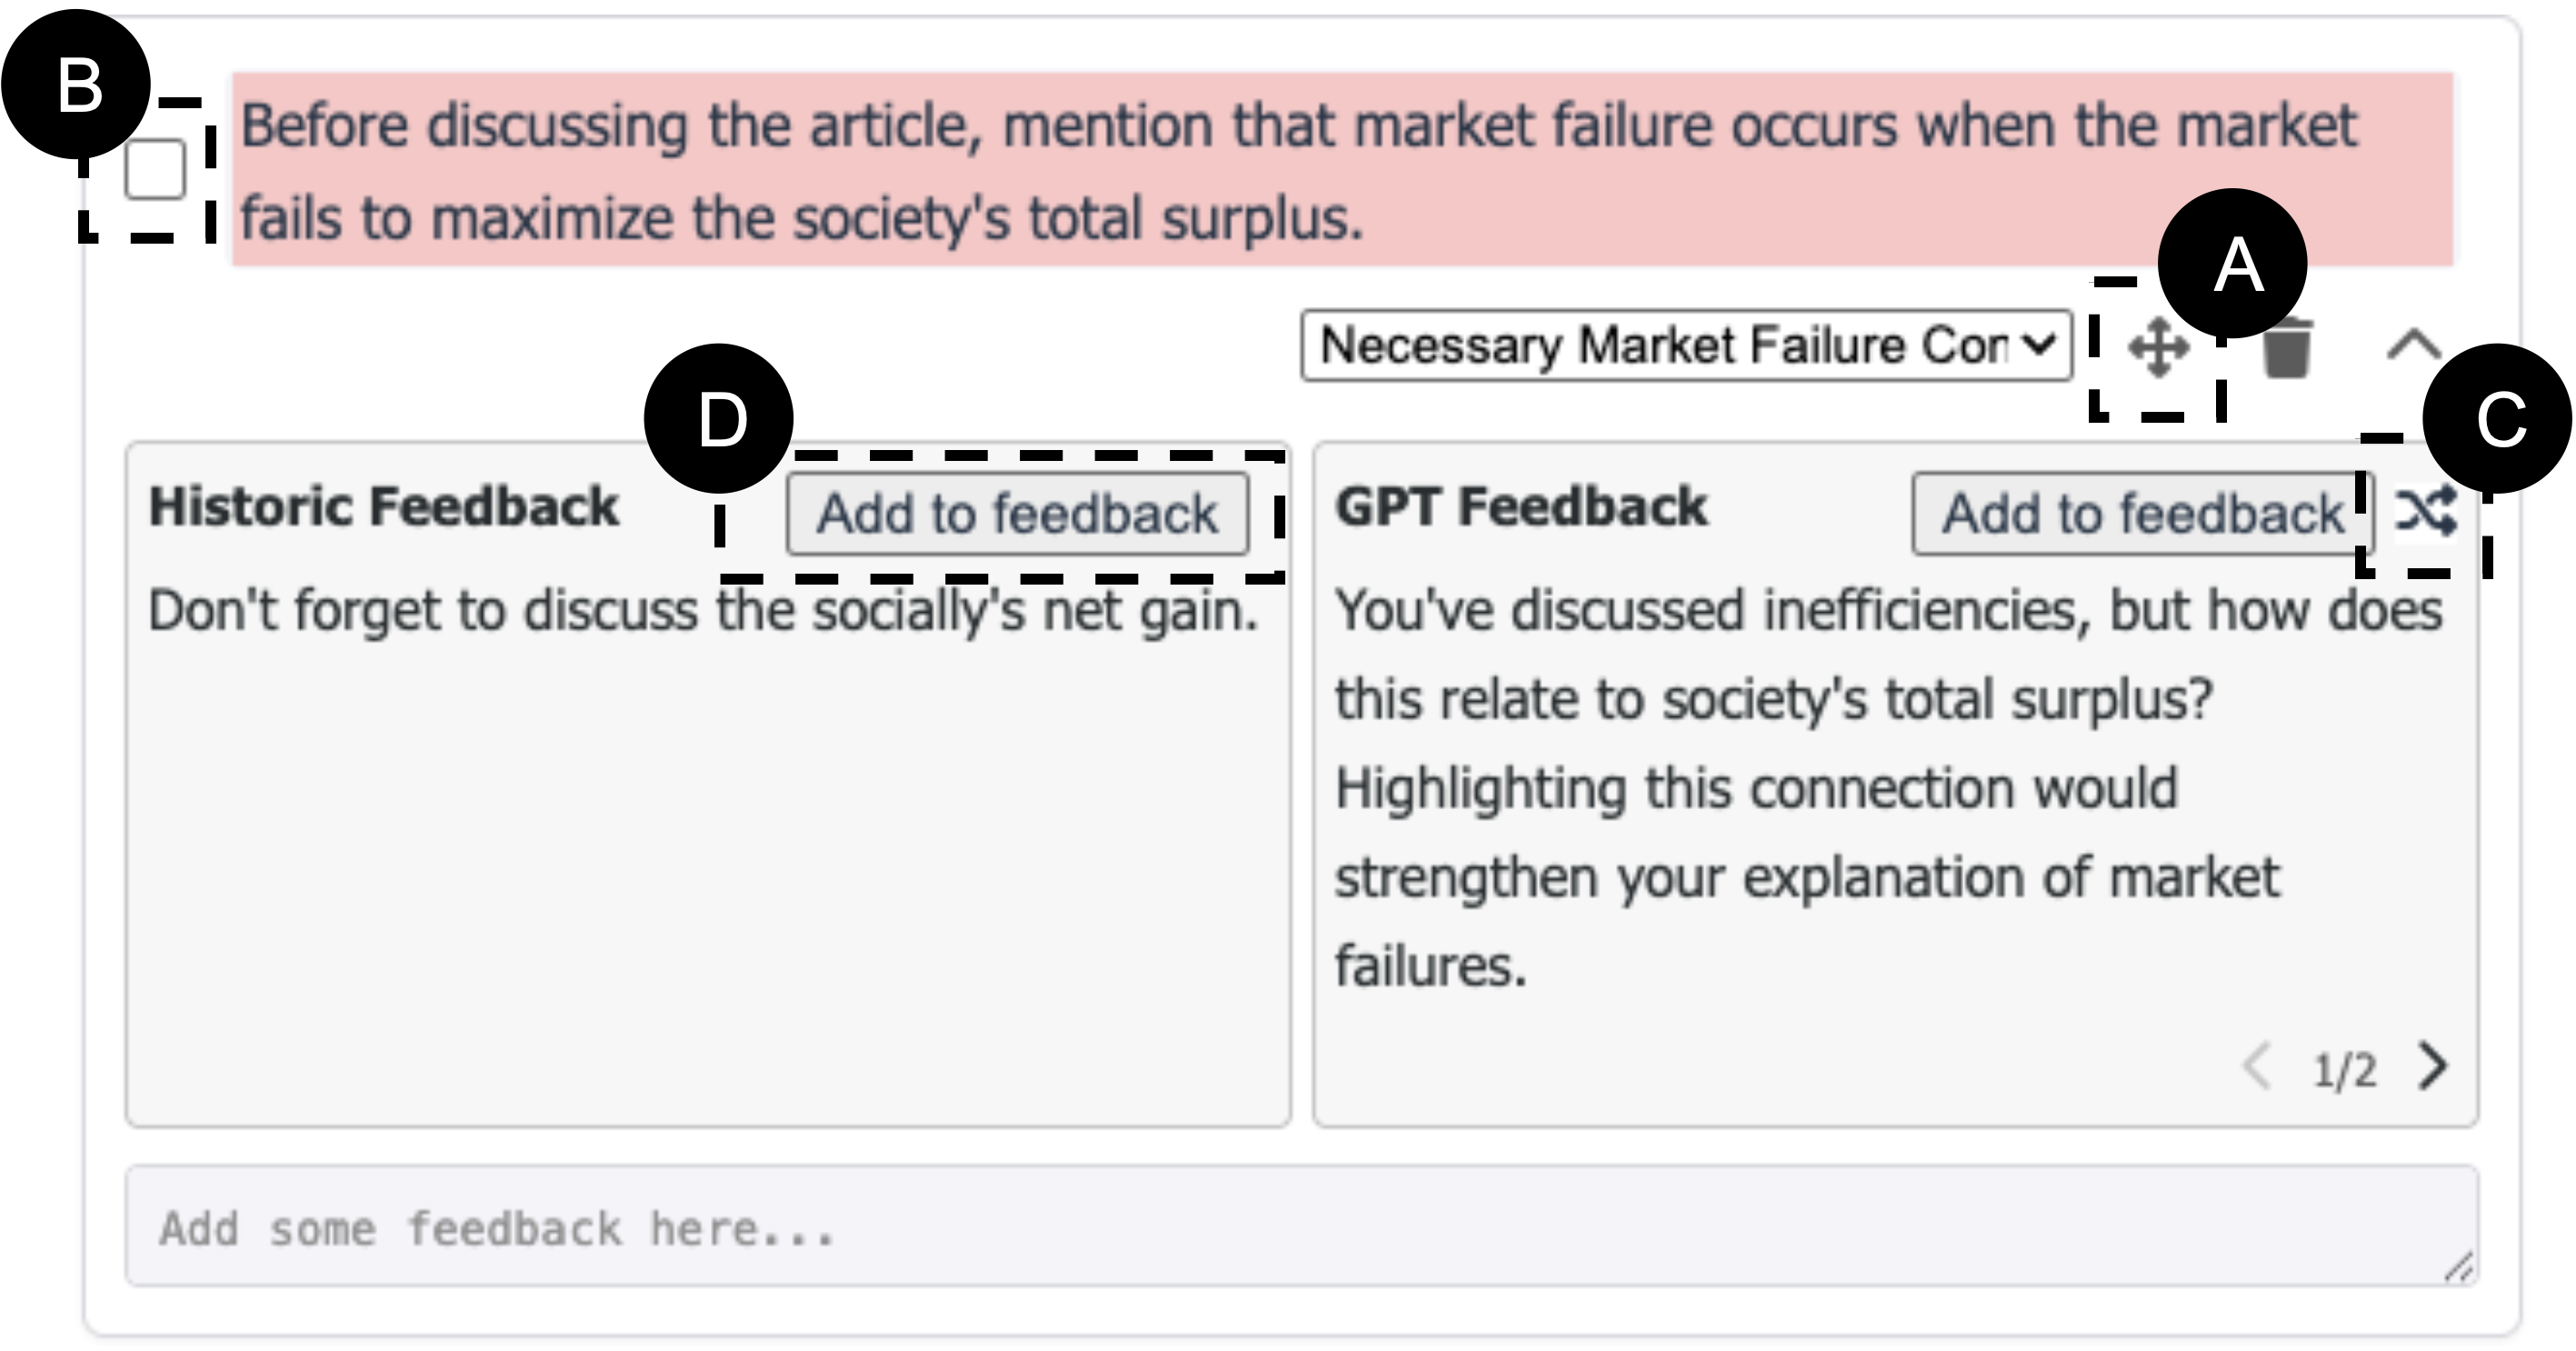Add the Historic Feedback to feedback
2576x1351 pixels.
click(x=1017, y=514)
